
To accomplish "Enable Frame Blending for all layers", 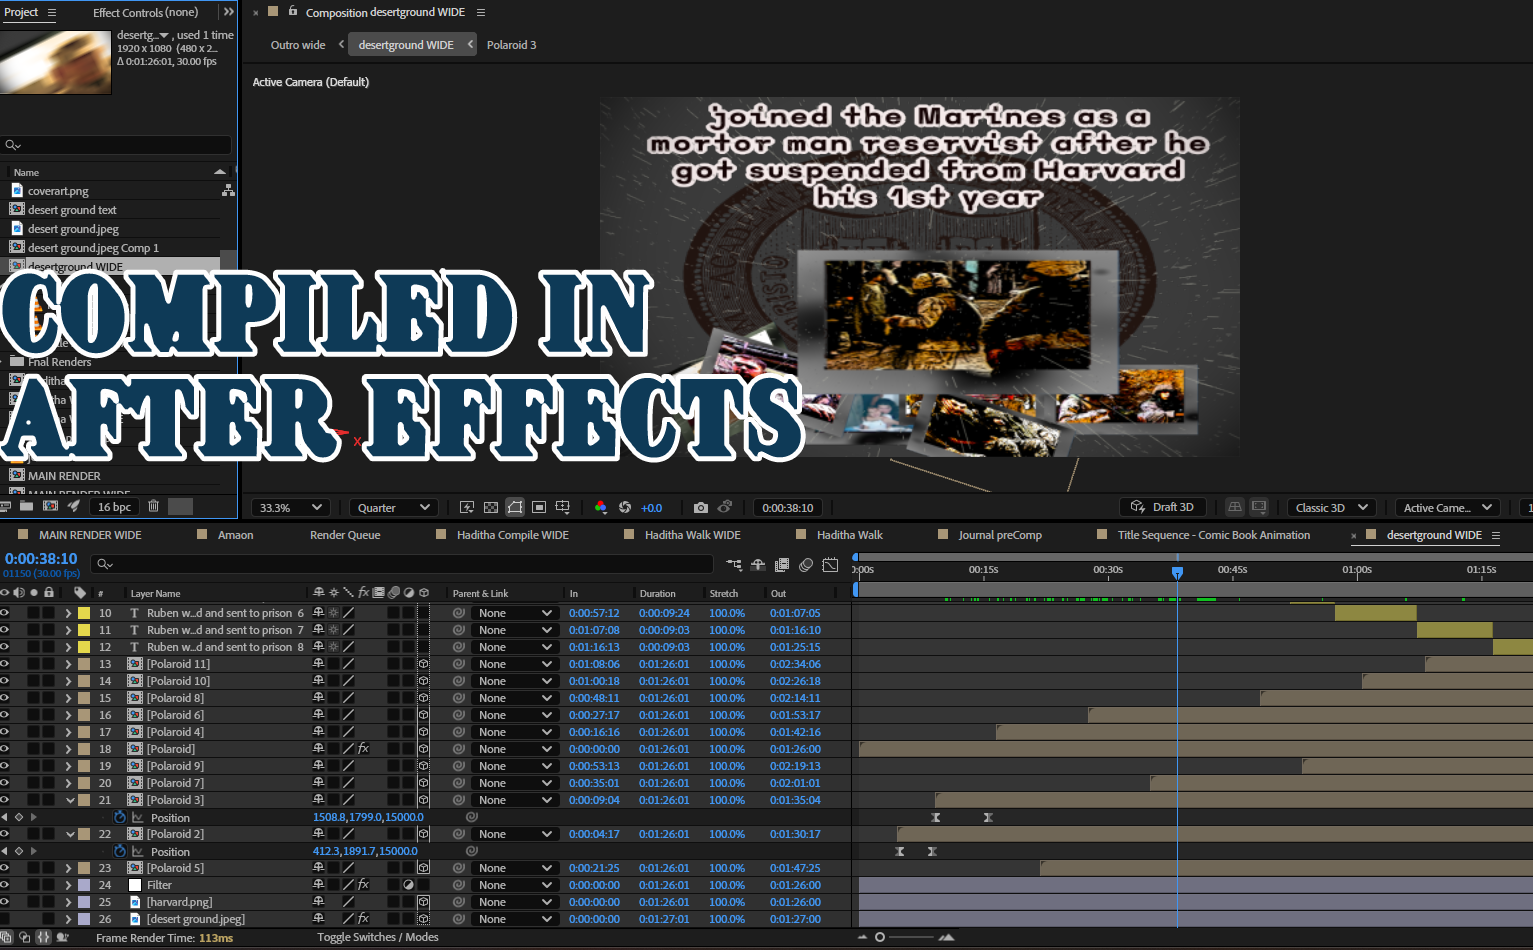I will point(782,565).
